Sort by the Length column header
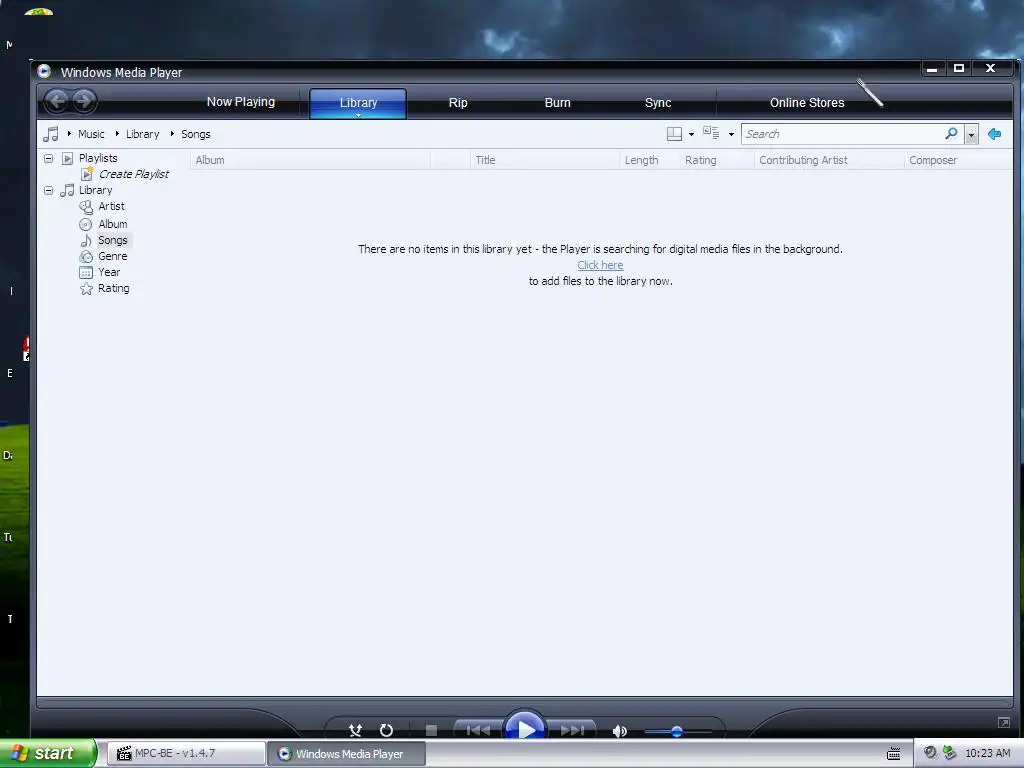1024x768 pixels. pos(649,160)
